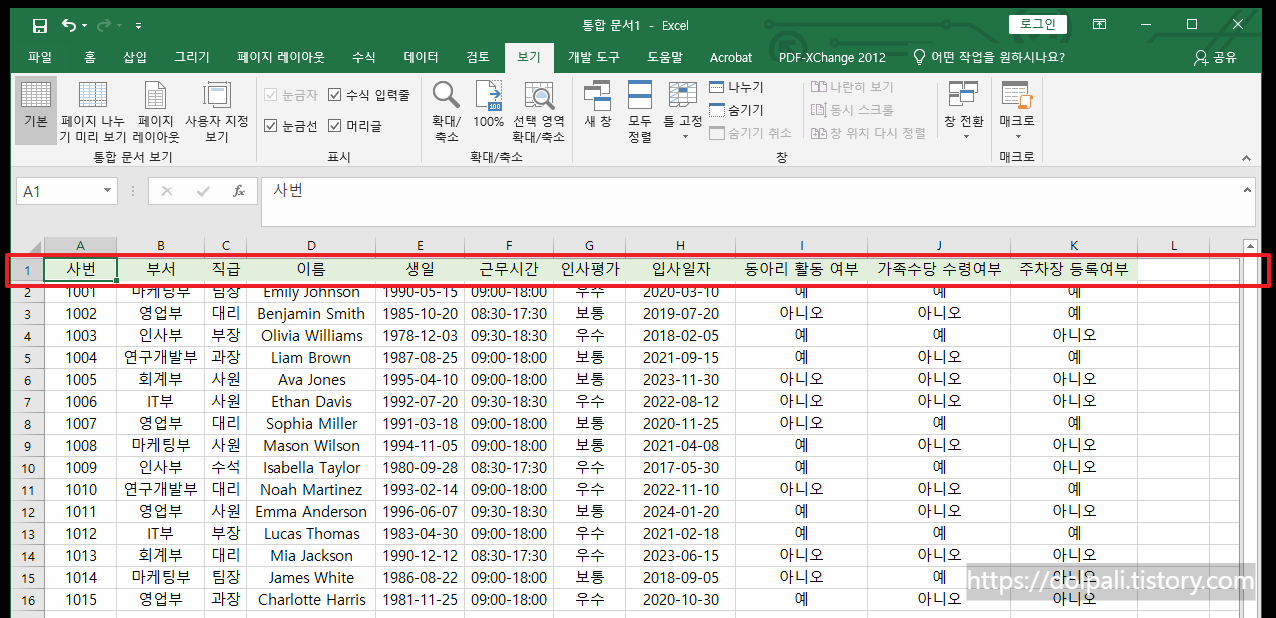Screen dimensions: 1276x618
Task: Switch to Page Layout (페이지 레이아웃) view
Action: pyautogui.click(x=156, y=110)
